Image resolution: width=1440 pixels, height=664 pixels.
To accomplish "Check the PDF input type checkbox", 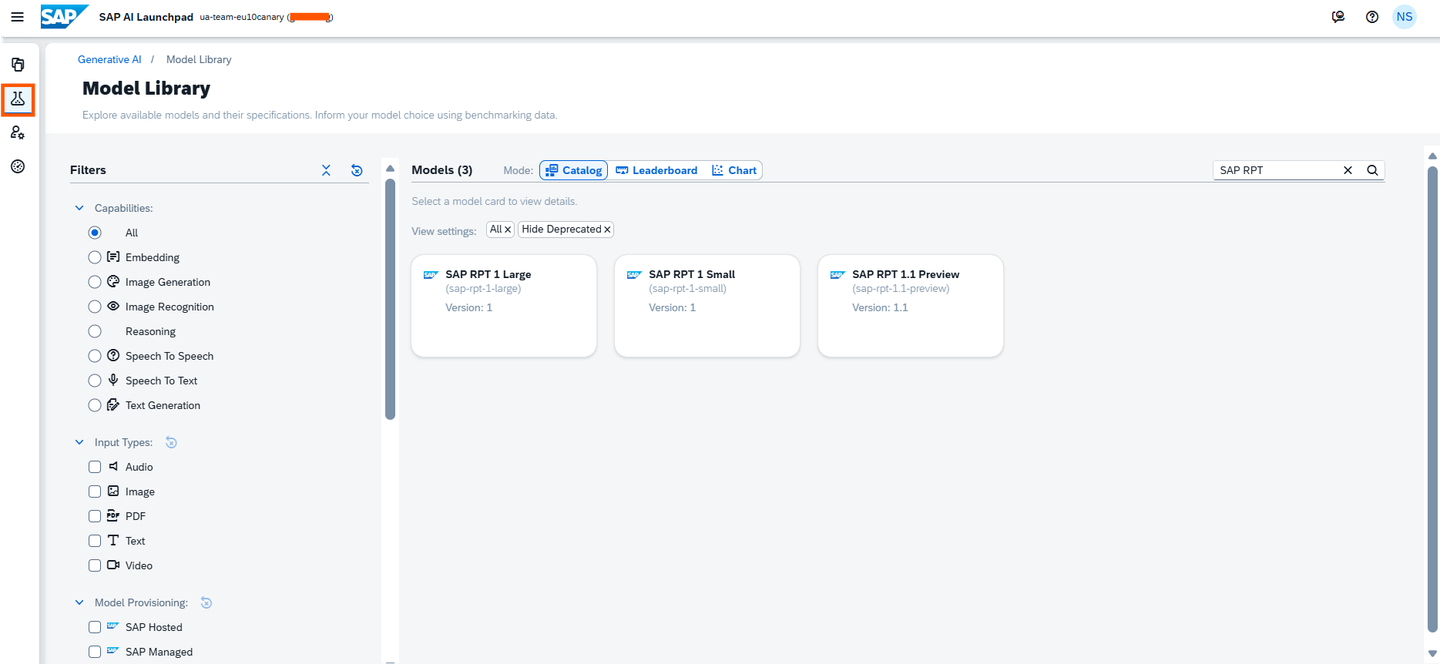I will [x=95, y=516].
